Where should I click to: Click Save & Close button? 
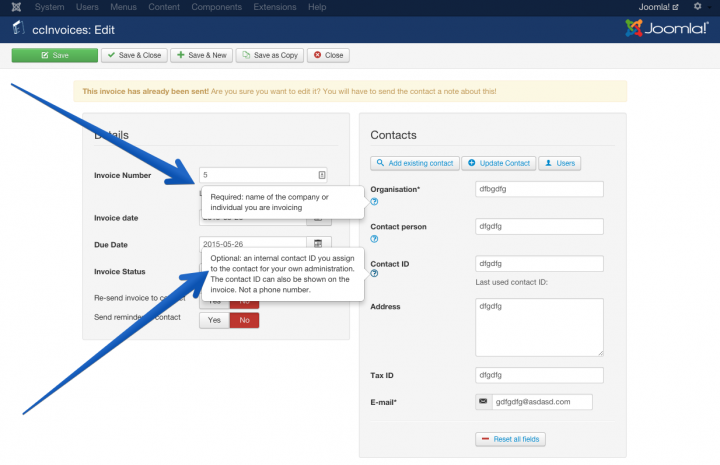[x=135, y=55]
